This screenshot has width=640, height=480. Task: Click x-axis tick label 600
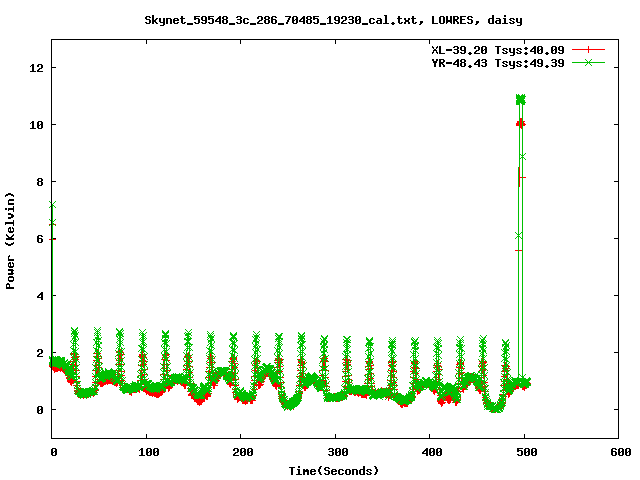click(x=621, y=452)
